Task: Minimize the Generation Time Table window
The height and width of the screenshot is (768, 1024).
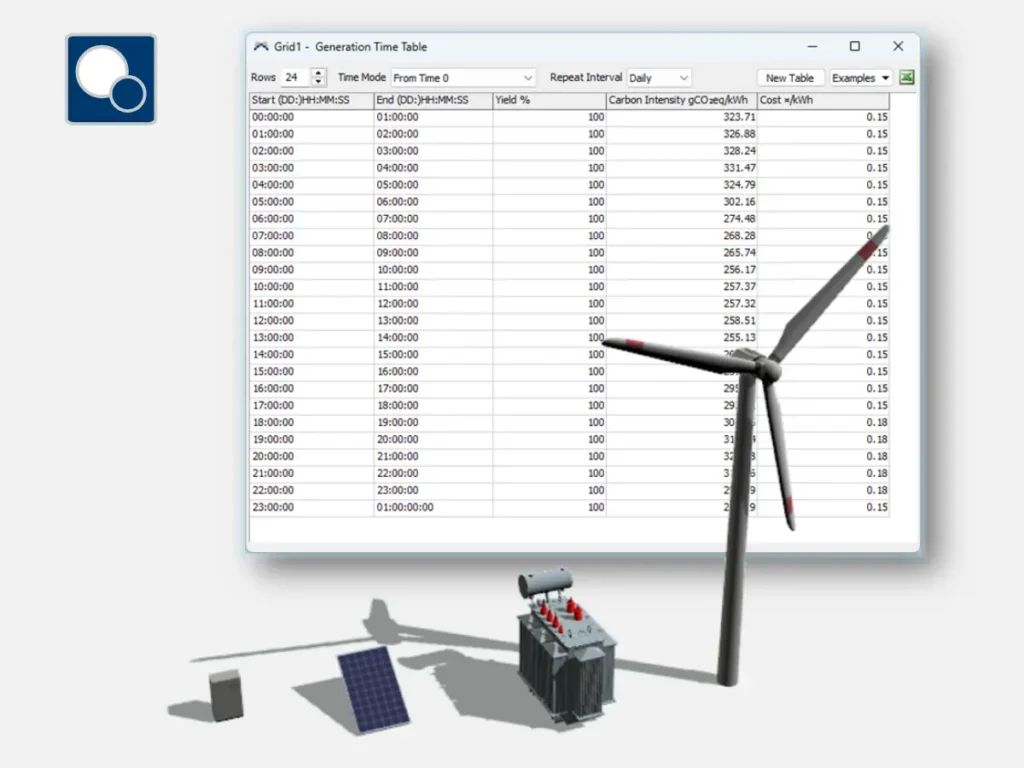Action: [812, 46]
